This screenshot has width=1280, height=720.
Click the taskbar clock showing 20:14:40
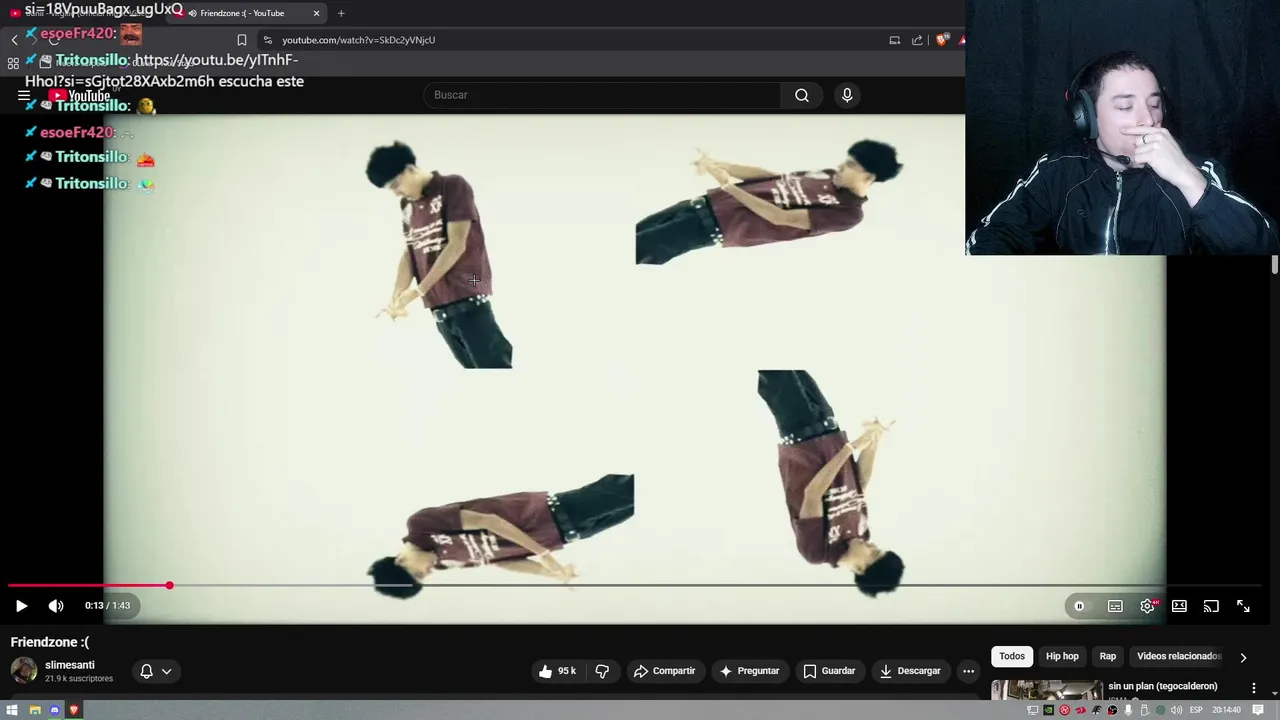pyautogui.click(x=1226, y=710)
